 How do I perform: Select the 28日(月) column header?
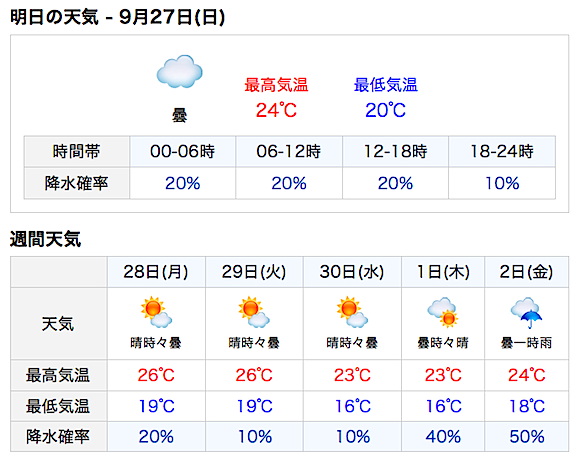point(156,272)
